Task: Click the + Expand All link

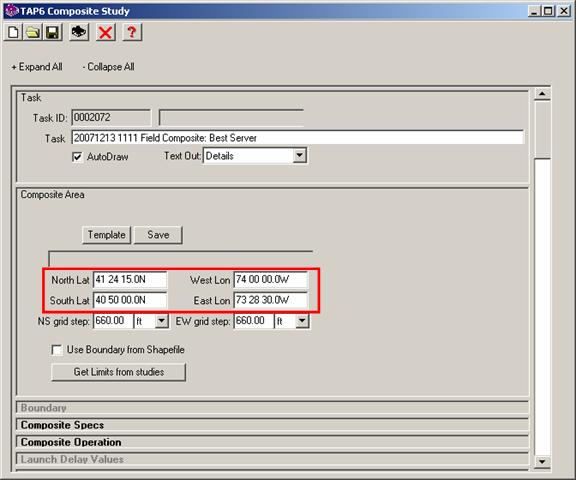Action: [x=37, y=67]
